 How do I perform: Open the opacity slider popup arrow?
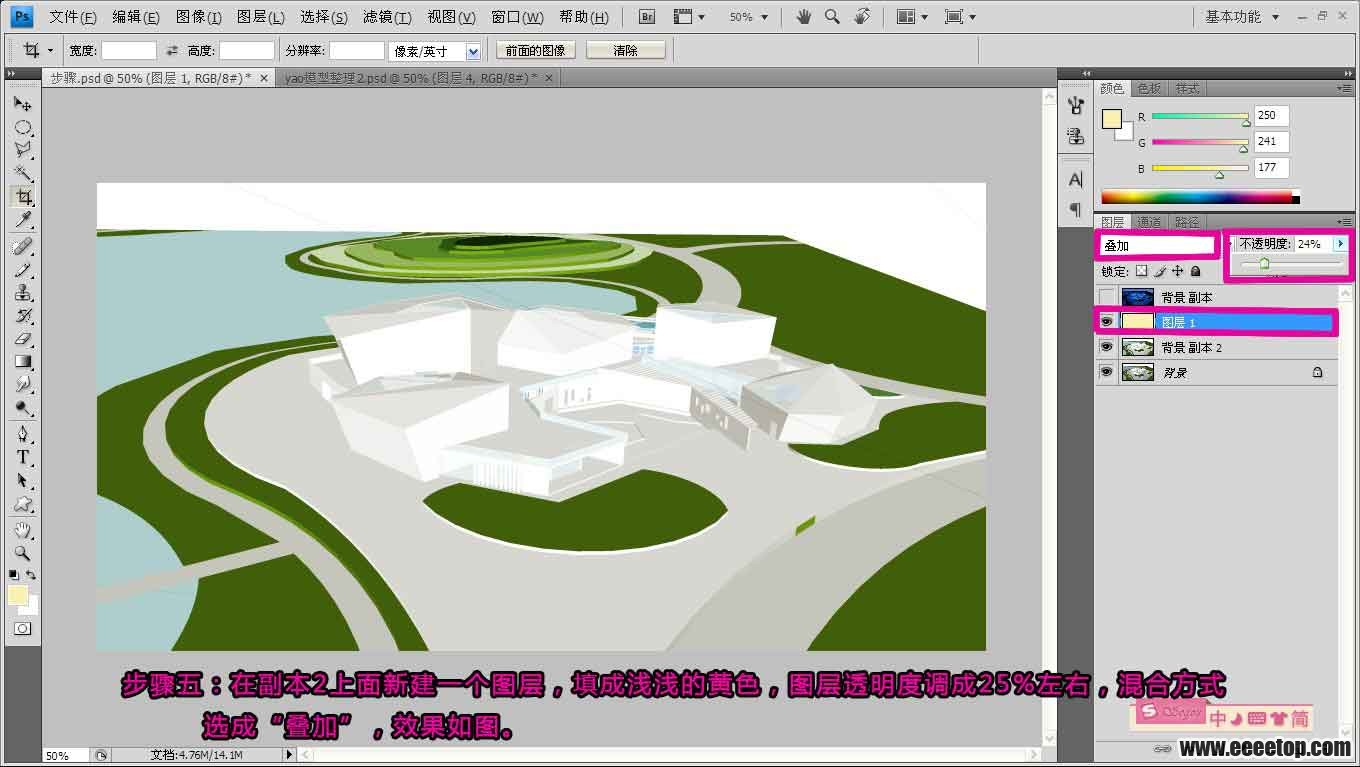coord(1341,244)
